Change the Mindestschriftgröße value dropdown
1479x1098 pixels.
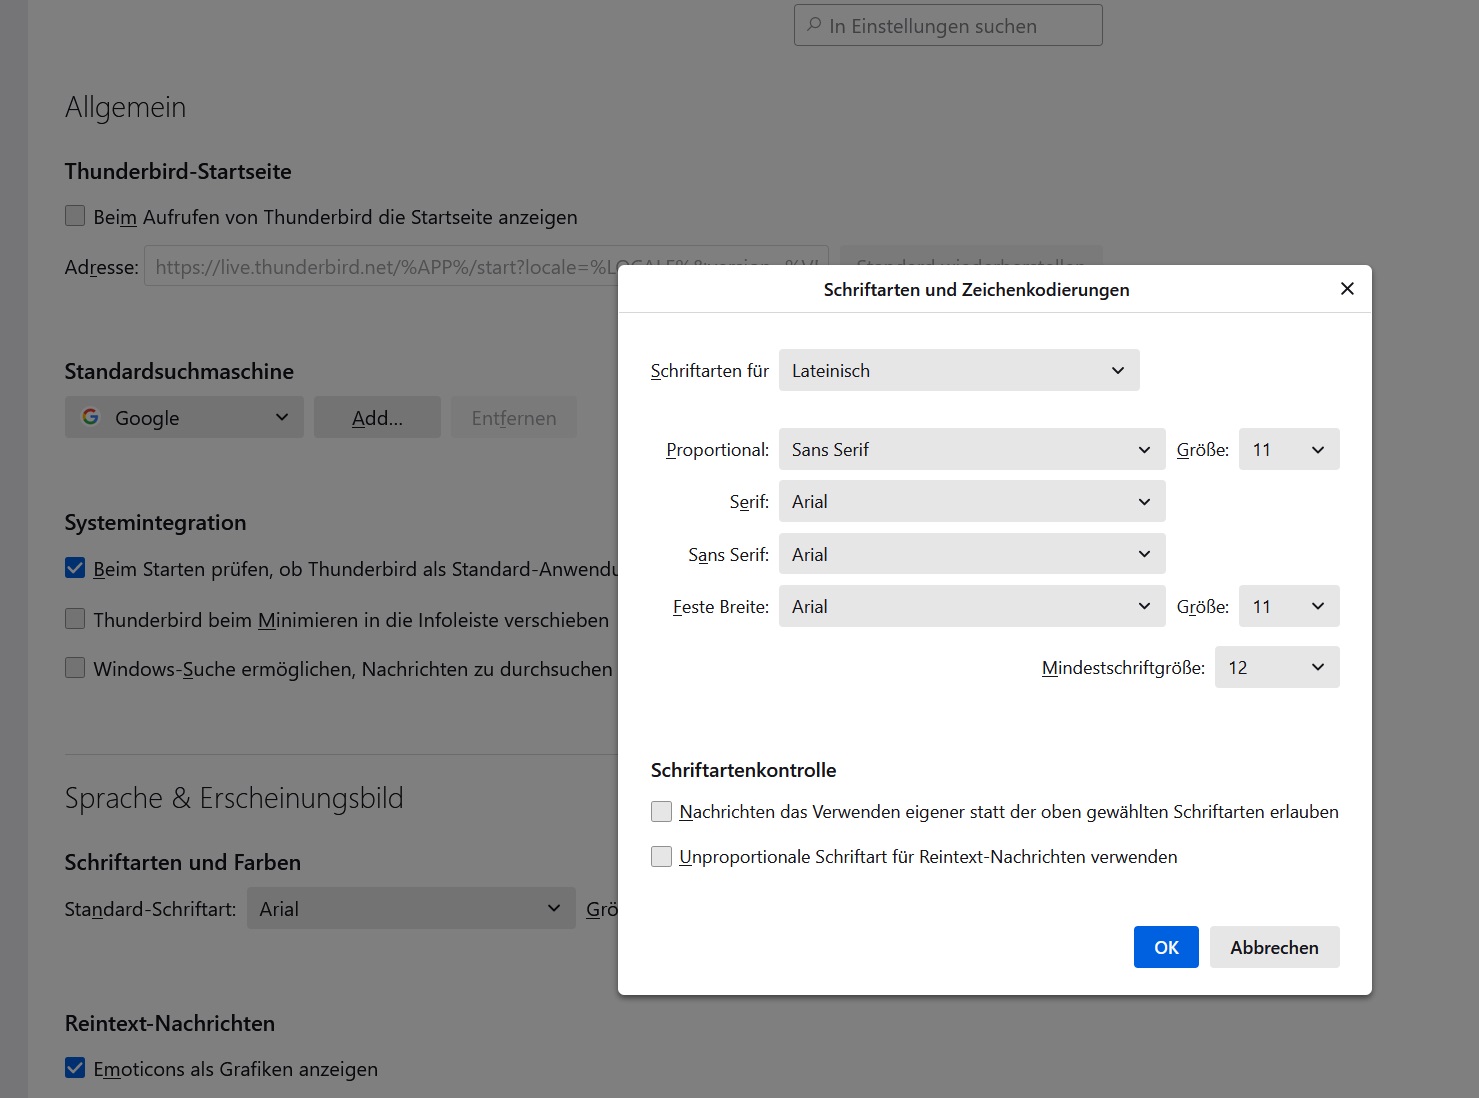click(1276, 668)
